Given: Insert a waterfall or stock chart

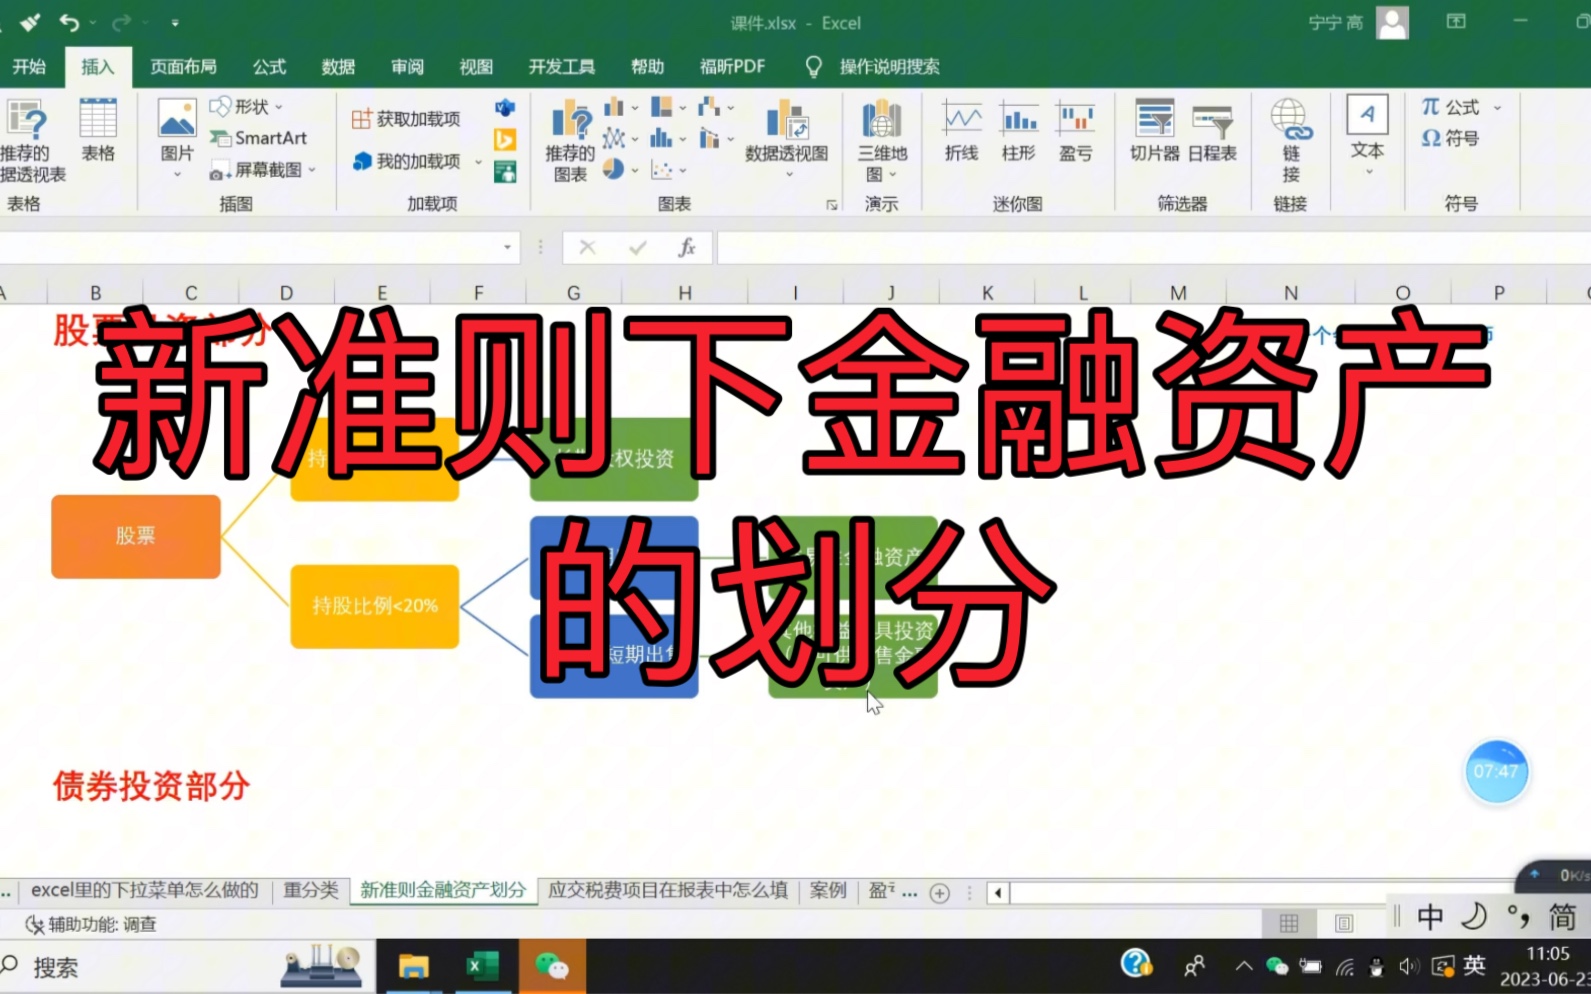Looking at the screenshot, I should pyautogui.click(x=716, y=107).
